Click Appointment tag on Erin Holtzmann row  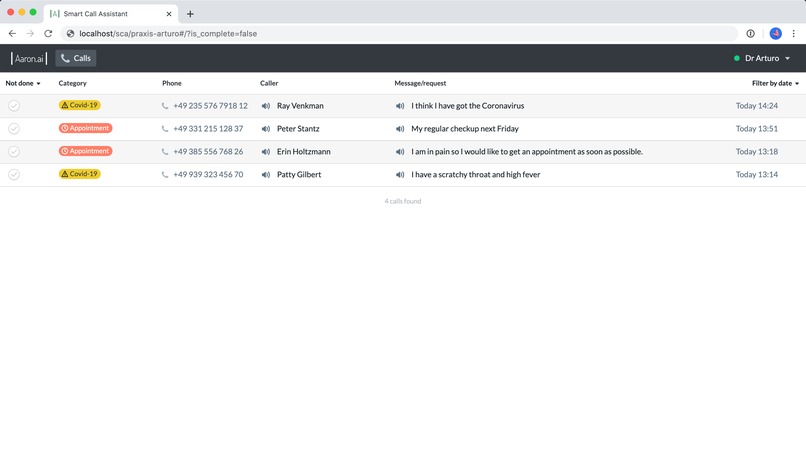click(x=85, y=151)
